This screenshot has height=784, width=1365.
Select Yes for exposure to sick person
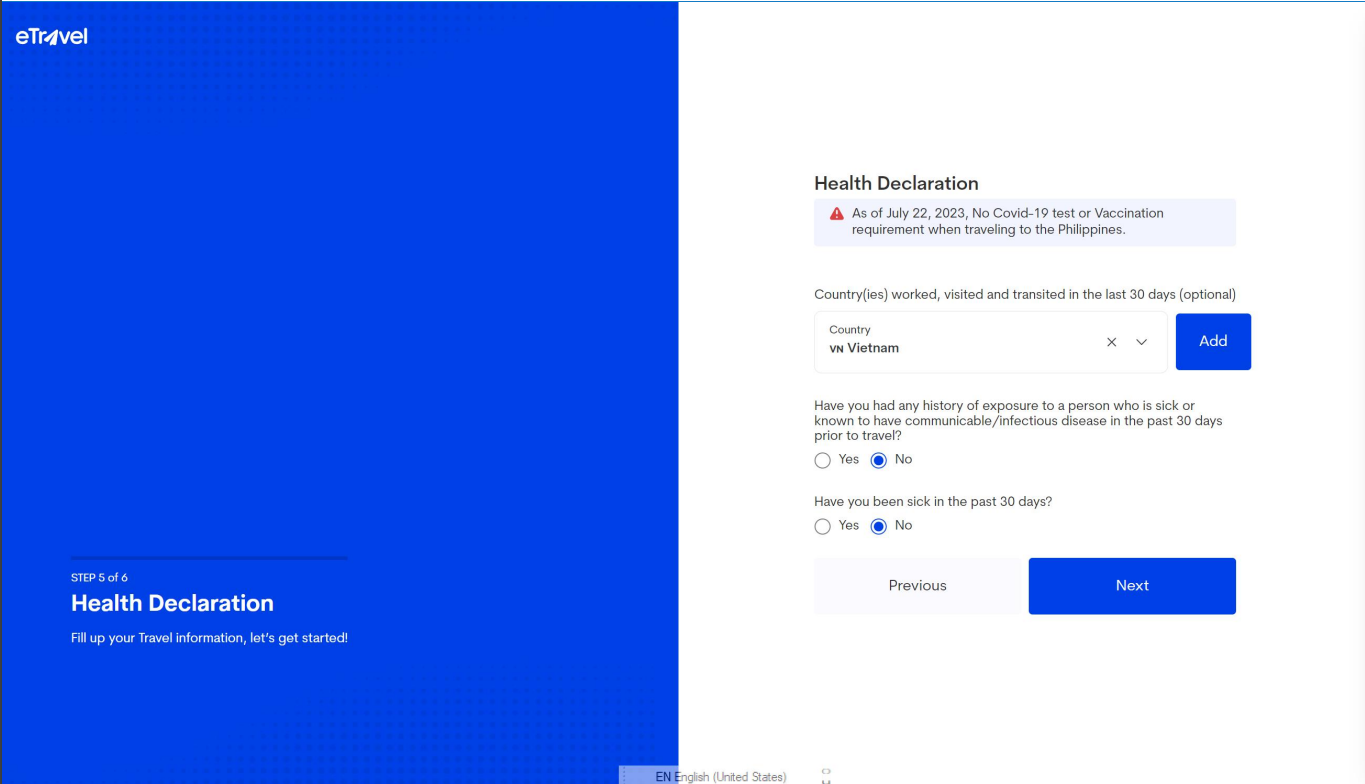point(822,460)
